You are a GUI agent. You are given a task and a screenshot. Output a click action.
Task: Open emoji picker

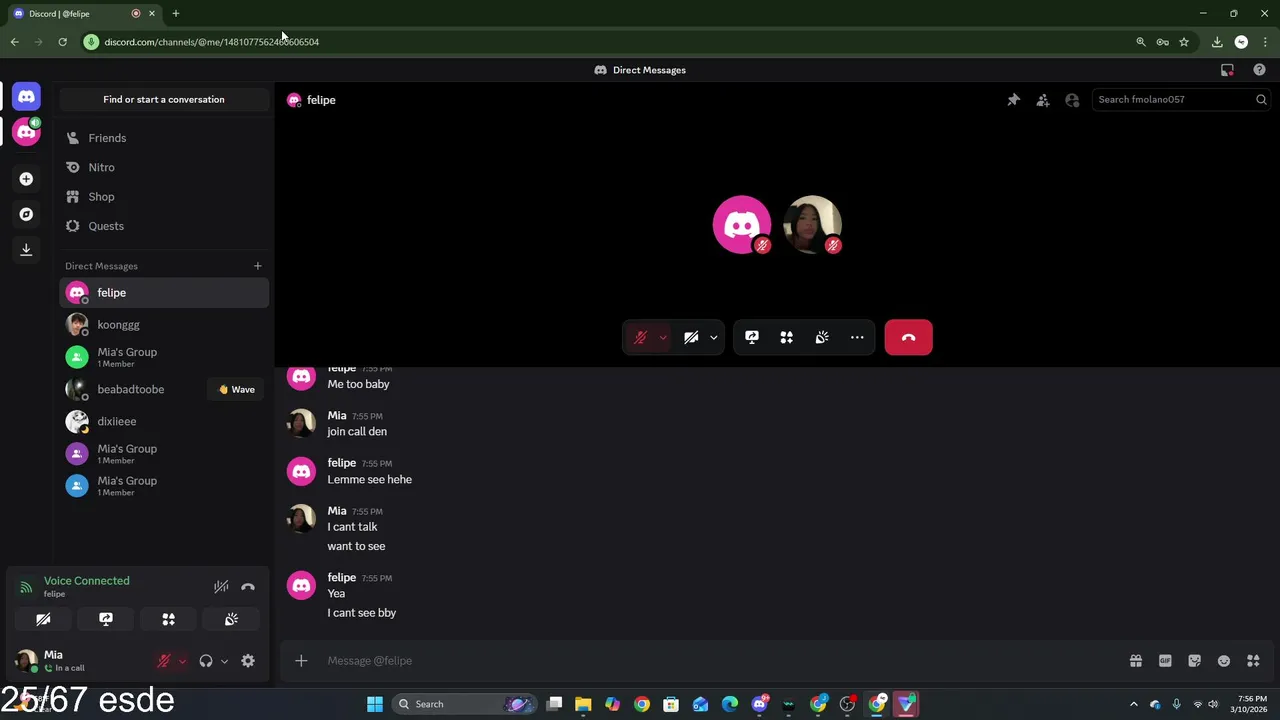(1223, 661)
